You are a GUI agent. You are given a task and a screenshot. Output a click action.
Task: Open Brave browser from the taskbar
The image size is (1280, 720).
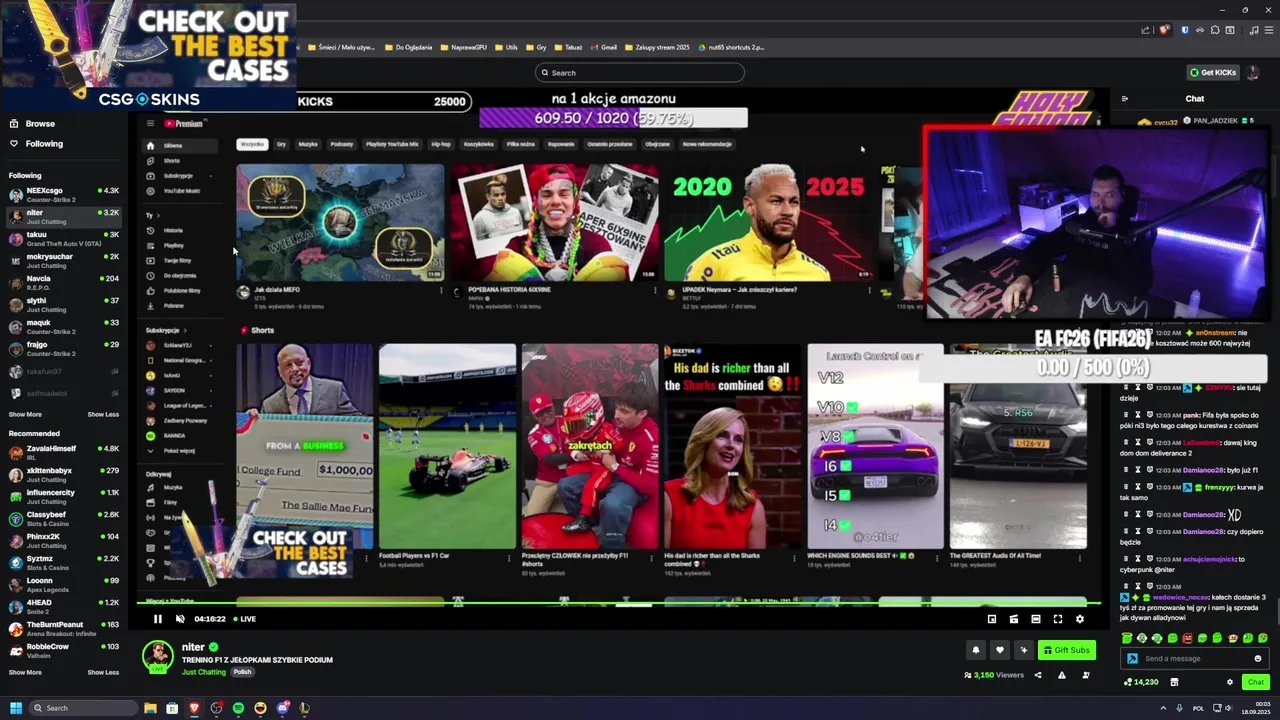194,708
